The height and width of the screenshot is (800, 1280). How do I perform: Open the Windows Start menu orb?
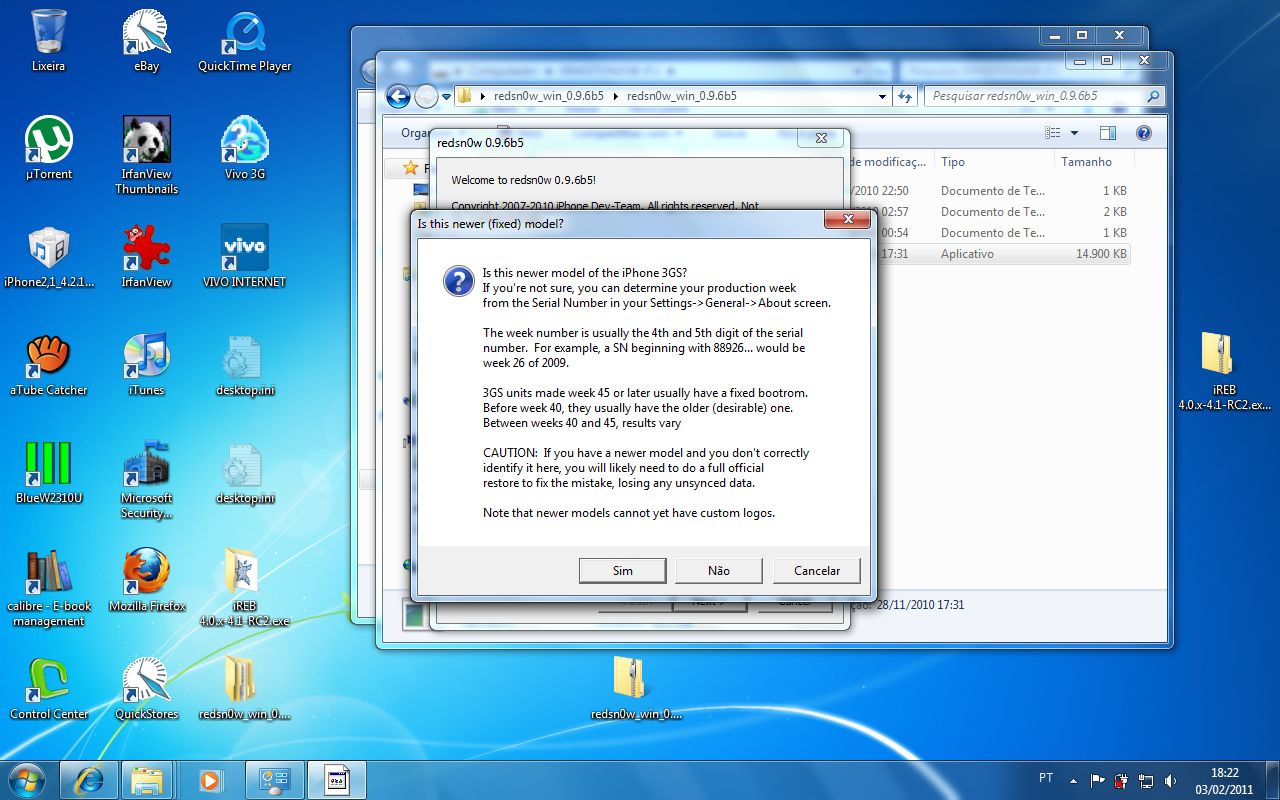(26, 779)
